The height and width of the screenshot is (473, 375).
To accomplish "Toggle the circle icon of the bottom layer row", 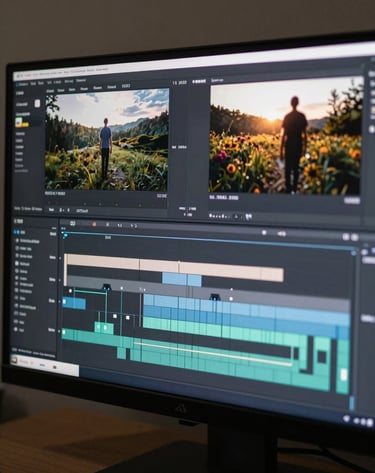I will tap(16, 330).
